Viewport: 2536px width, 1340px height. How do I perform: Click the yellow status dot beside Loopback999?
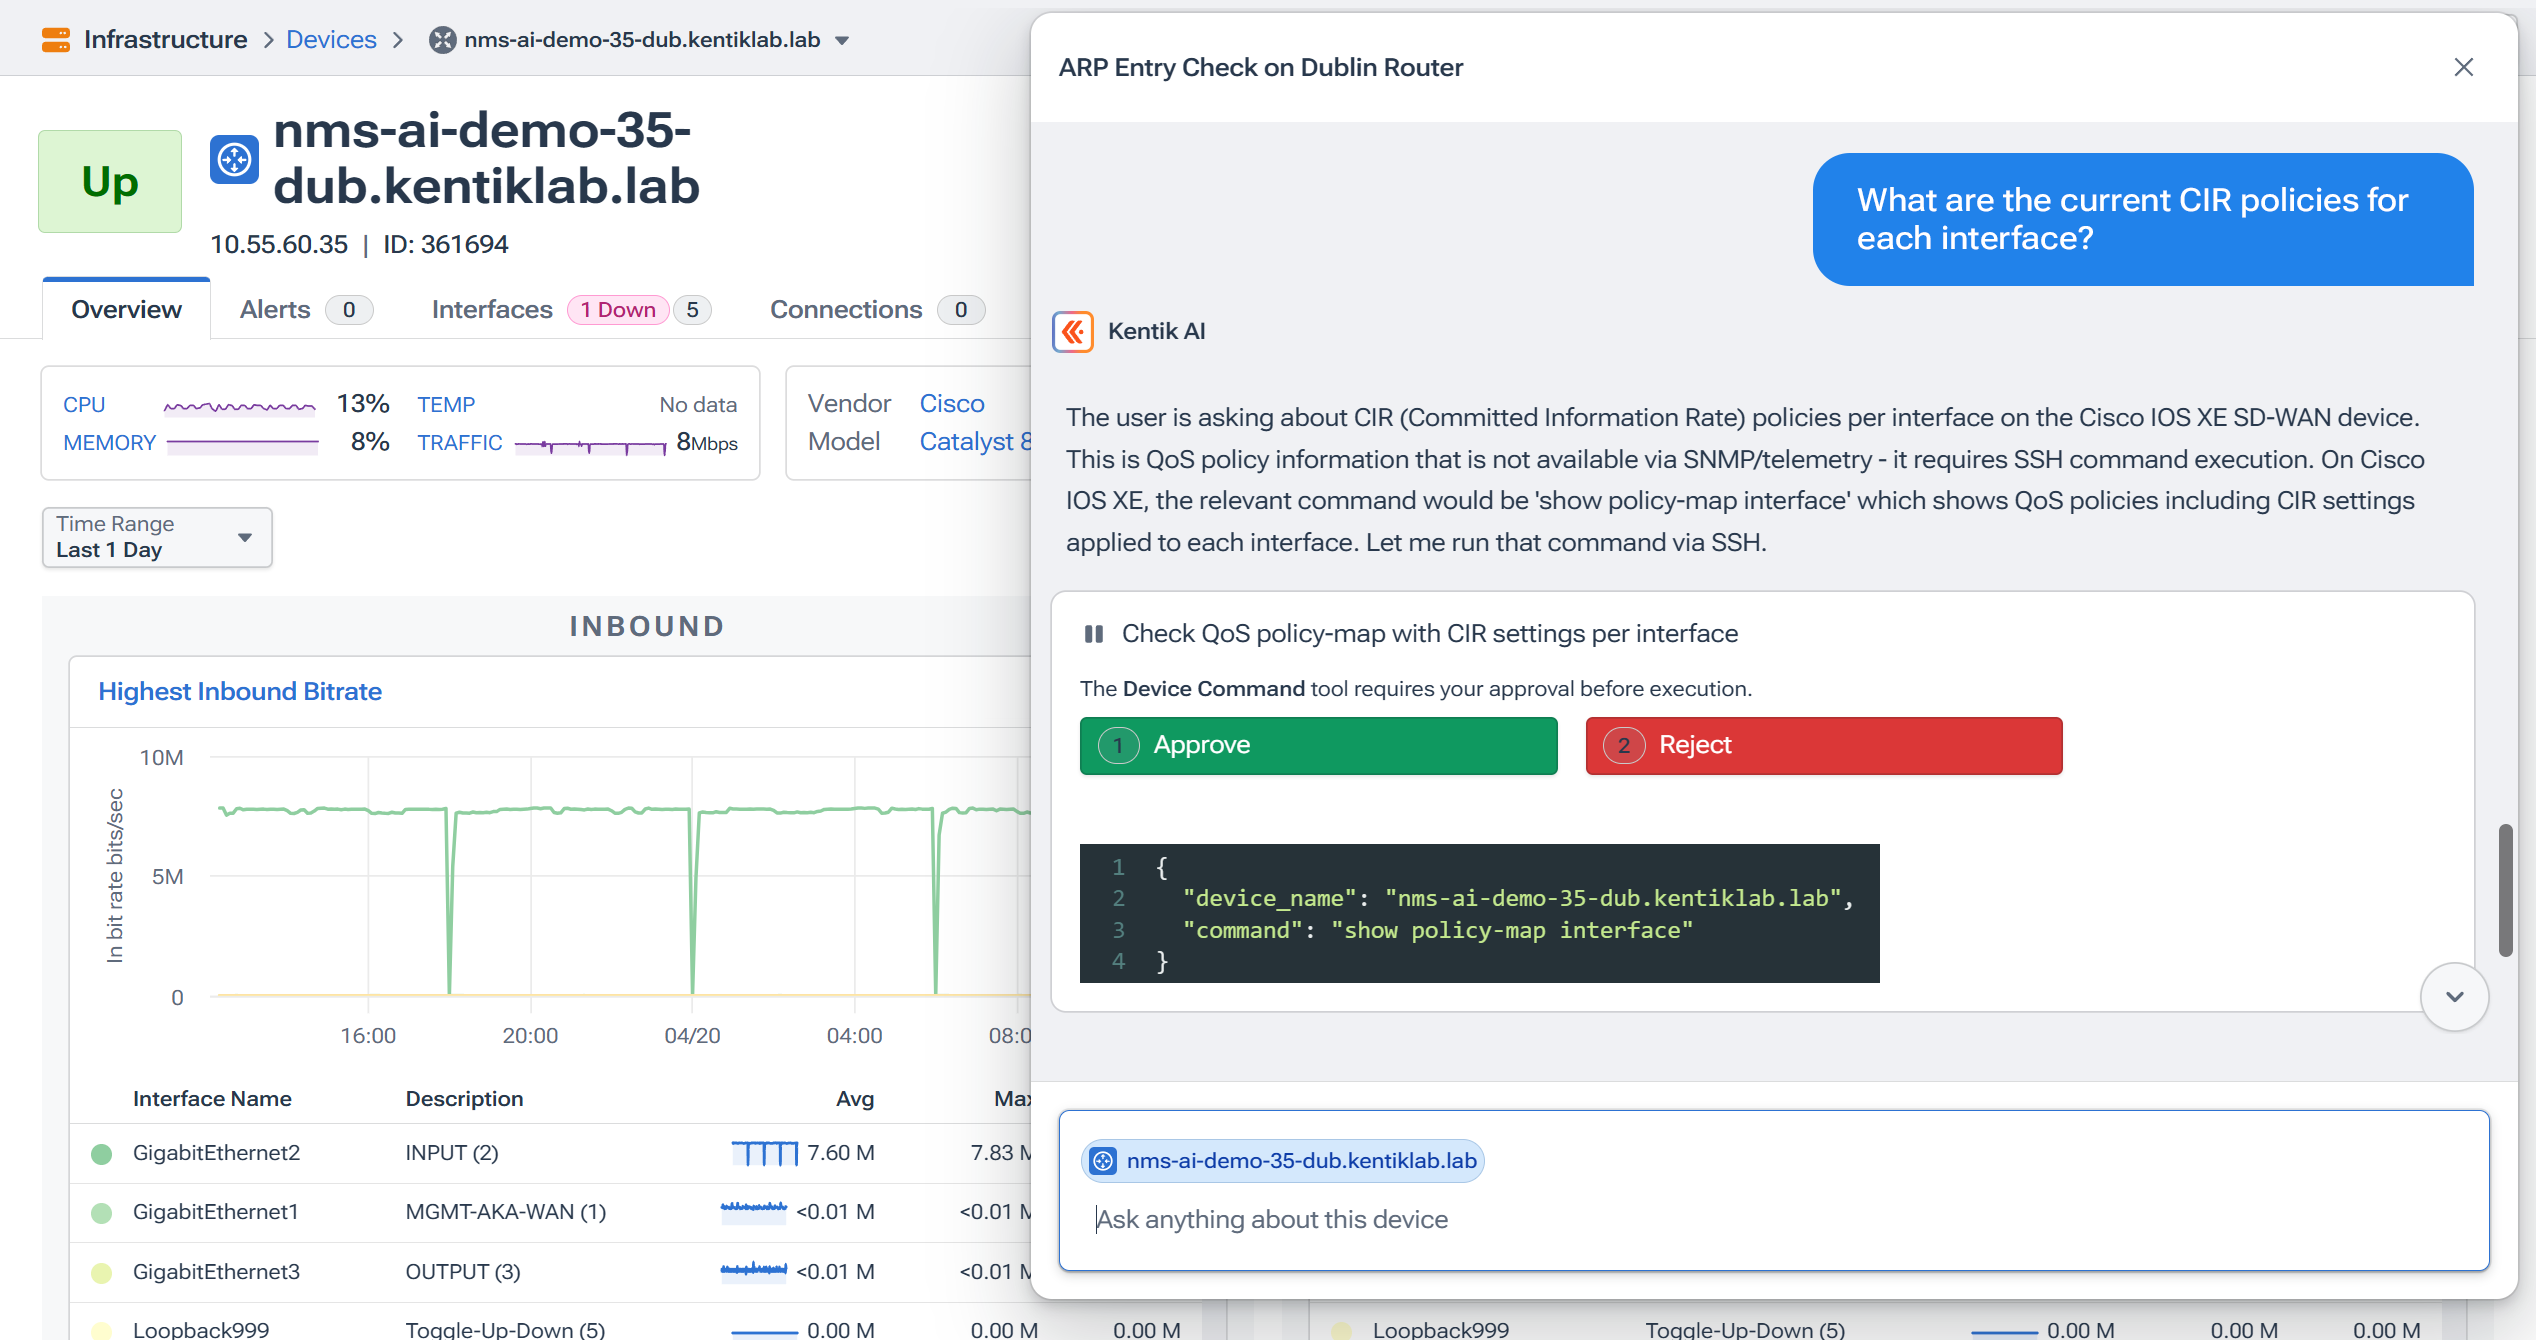click(101, 1330)
